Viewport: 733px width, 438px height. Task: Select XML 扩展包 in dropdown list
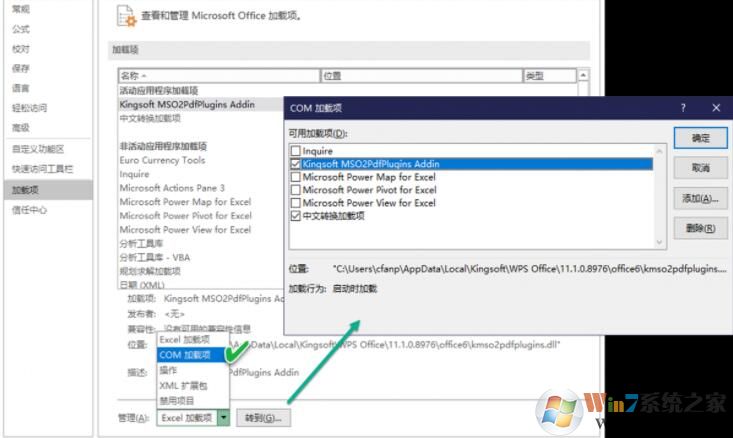pyautogui.click(x=193, y=386)
